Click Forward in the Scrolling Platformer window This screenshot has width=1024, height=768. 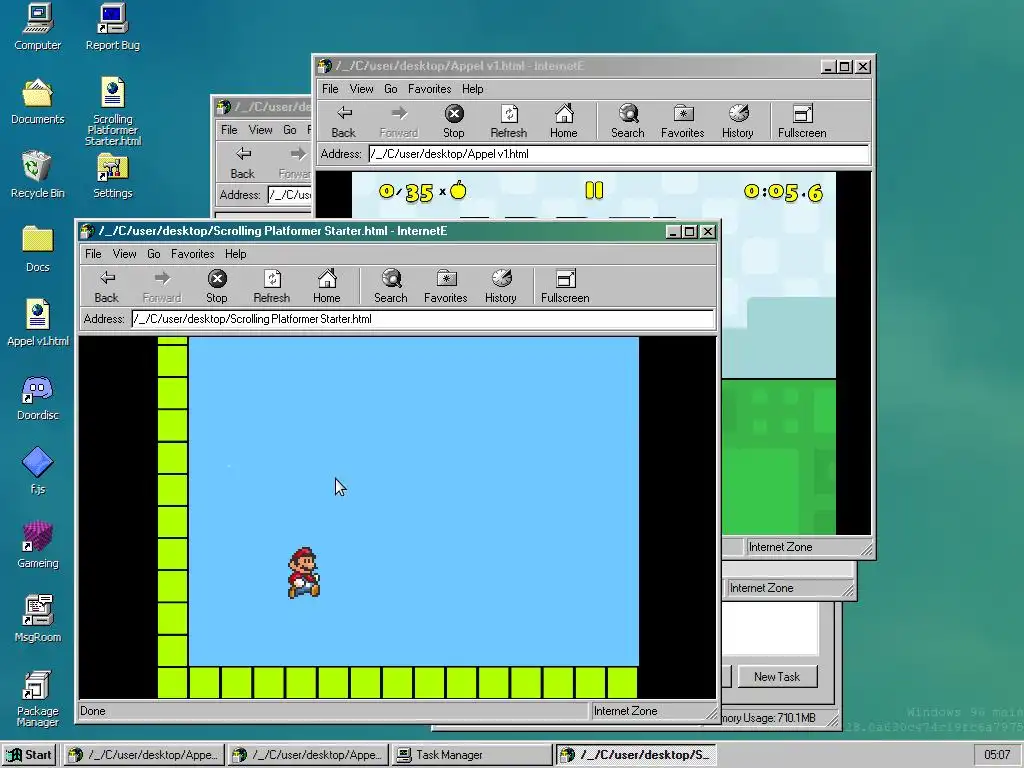click(162, 287)
